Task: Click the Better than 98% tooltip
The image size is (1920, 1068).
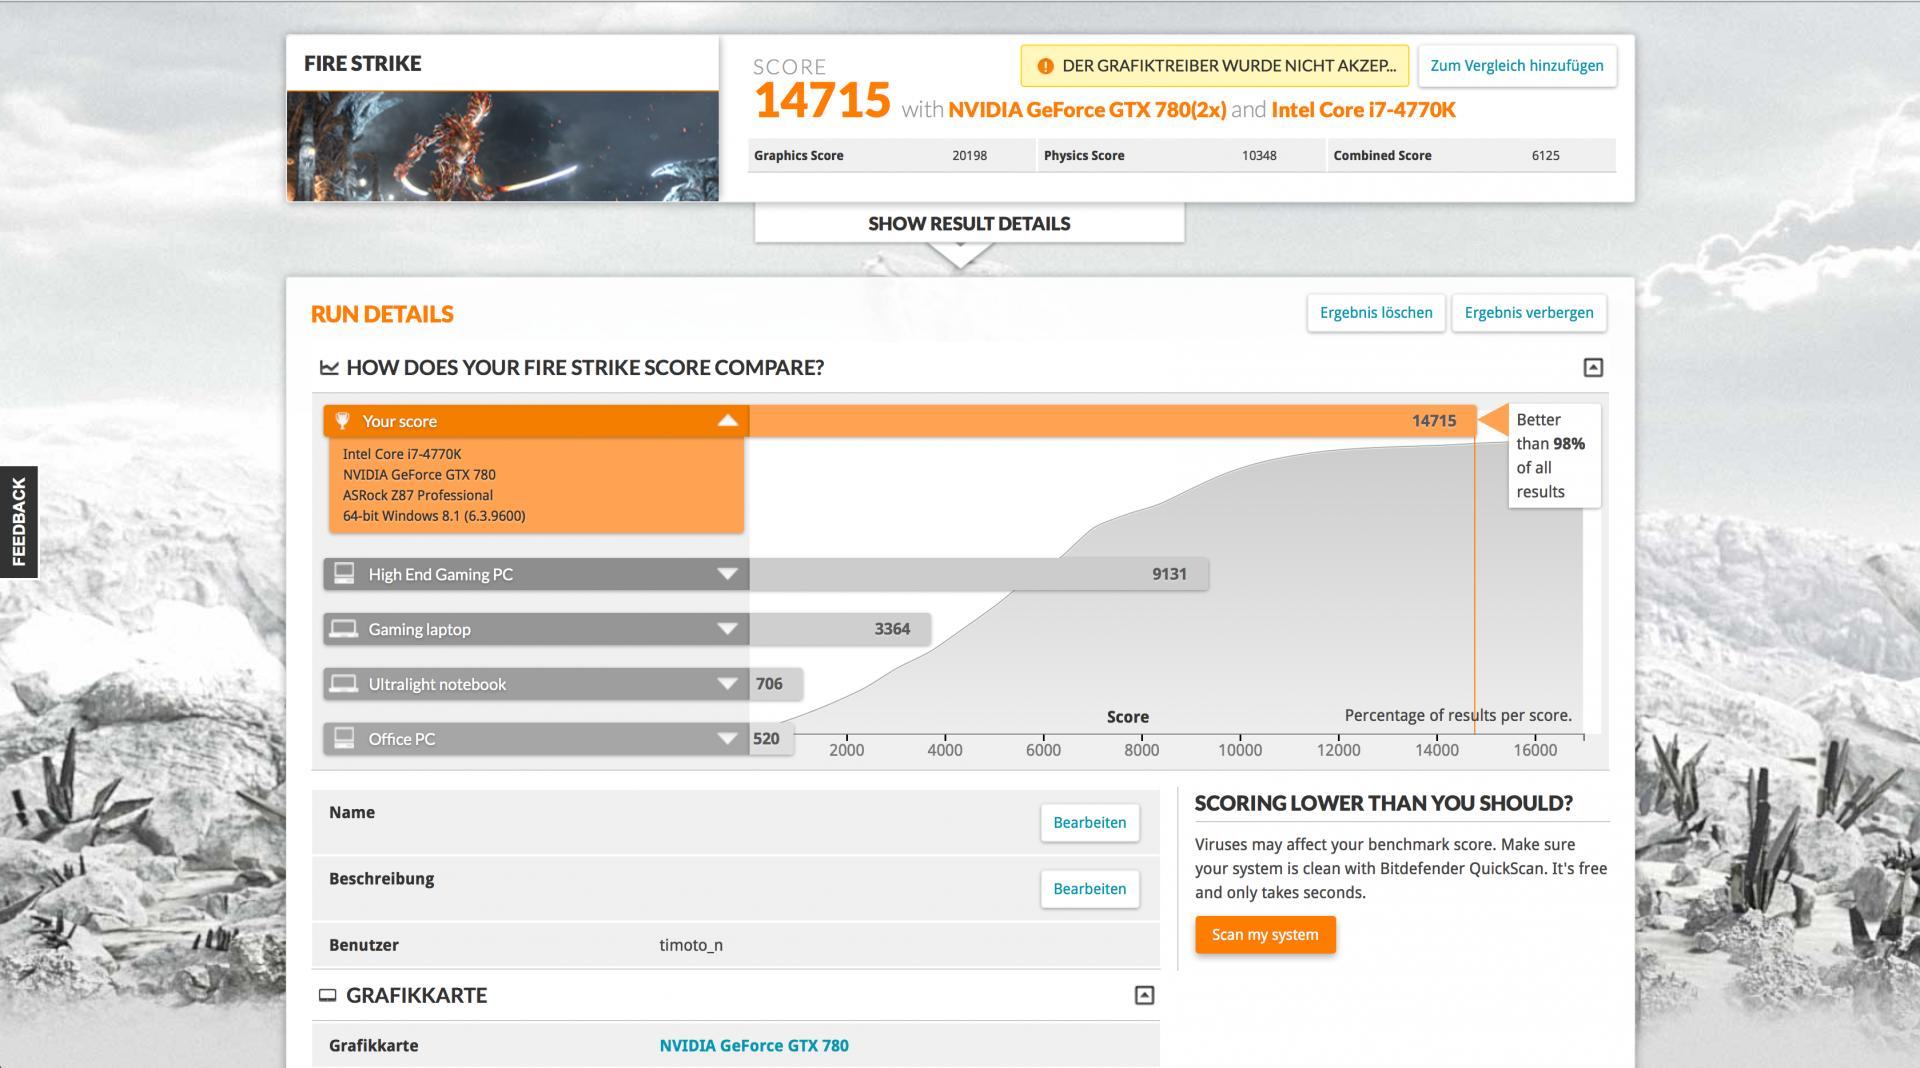Action: click(x=1554, y=456)
